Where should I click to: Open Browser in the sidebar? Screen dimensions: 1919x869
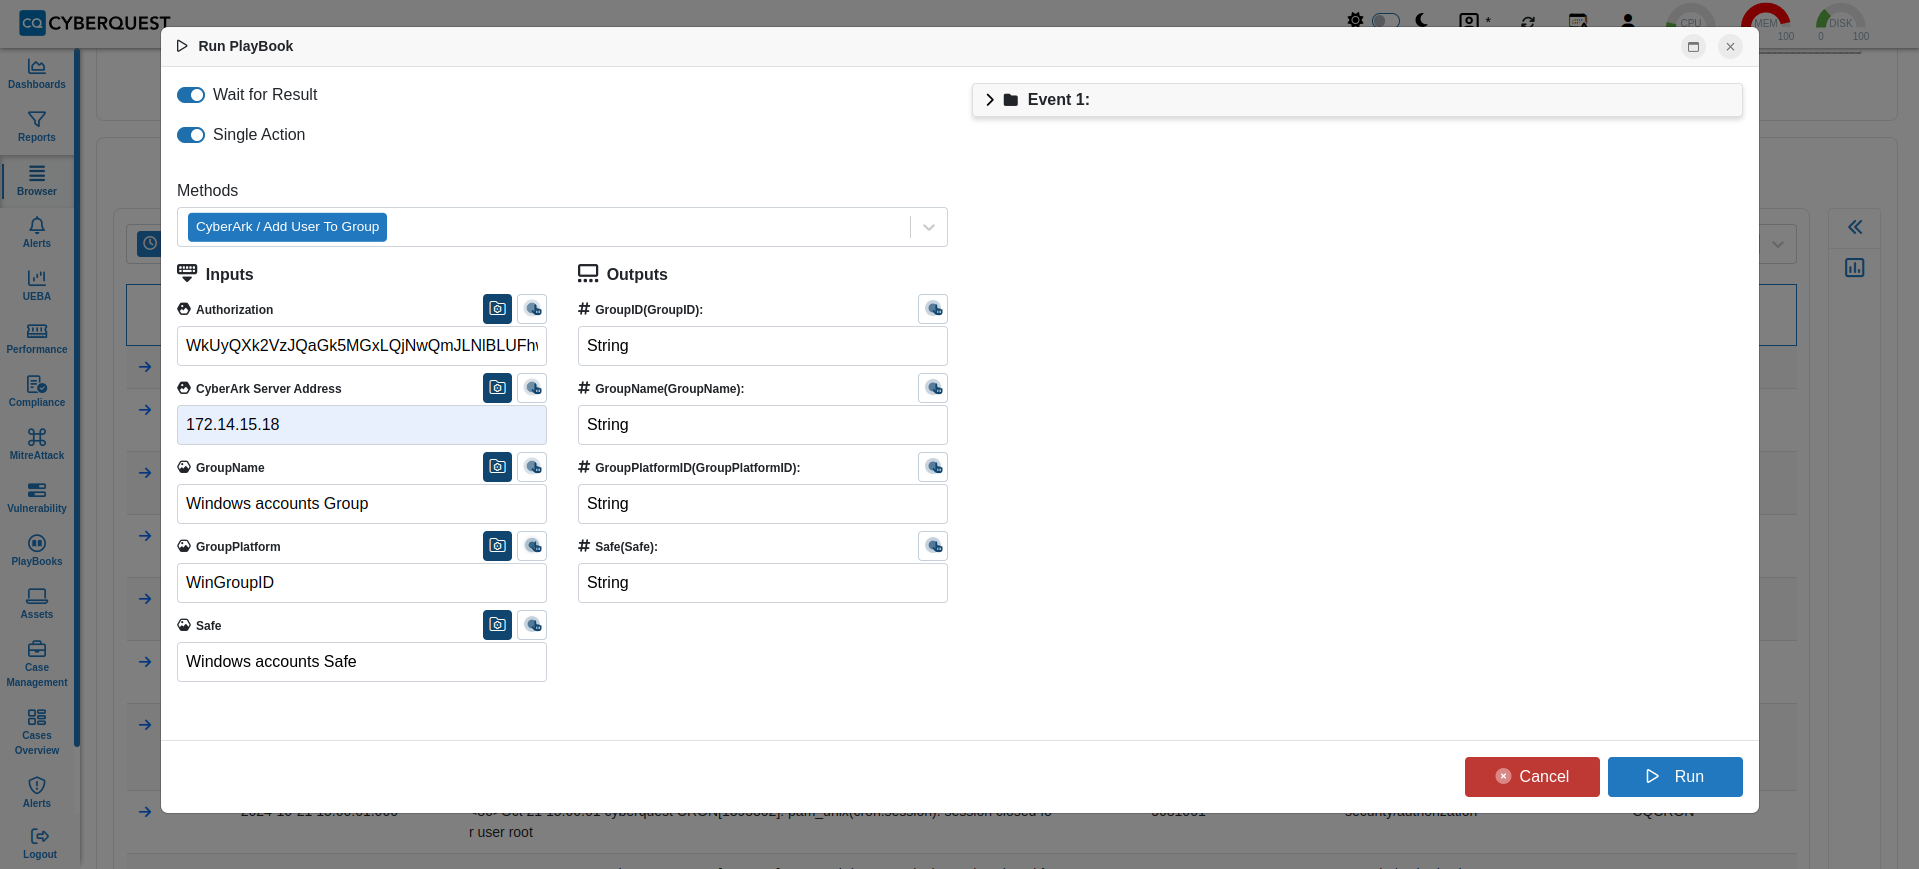(x=37, y=181)
